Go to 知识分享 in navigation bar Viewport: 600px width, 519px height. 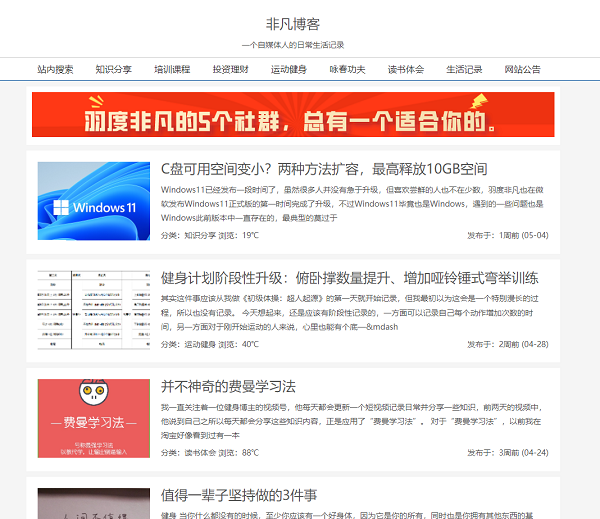tap(114, 69)
